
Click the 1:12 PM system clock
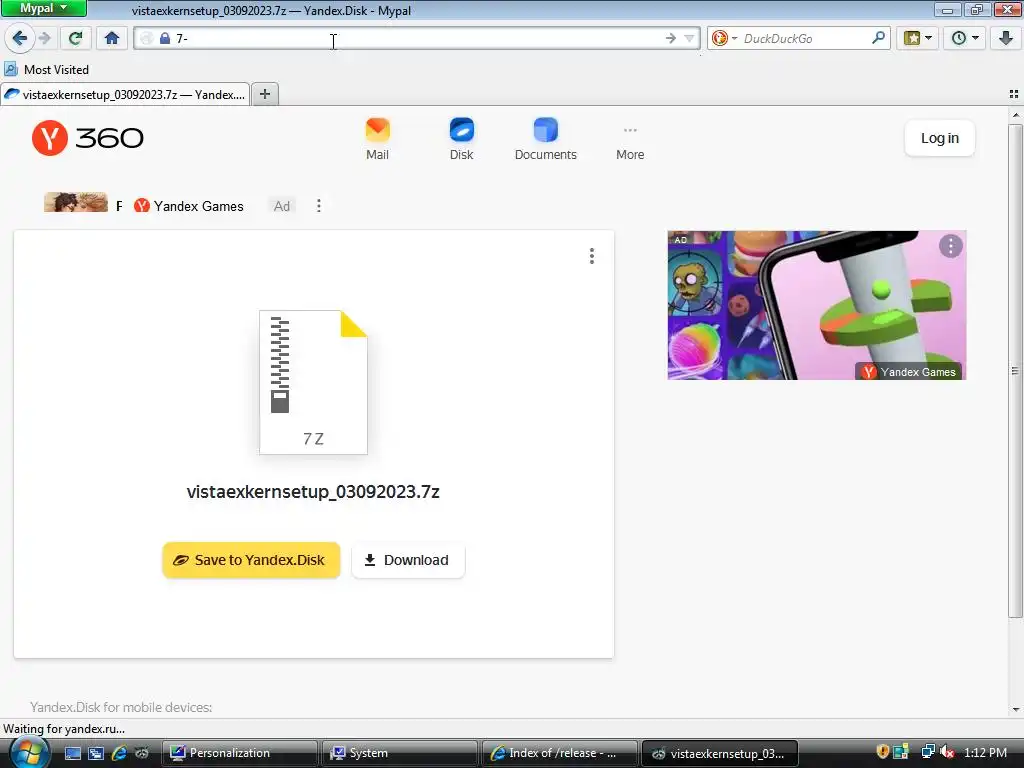click(985, 752)
